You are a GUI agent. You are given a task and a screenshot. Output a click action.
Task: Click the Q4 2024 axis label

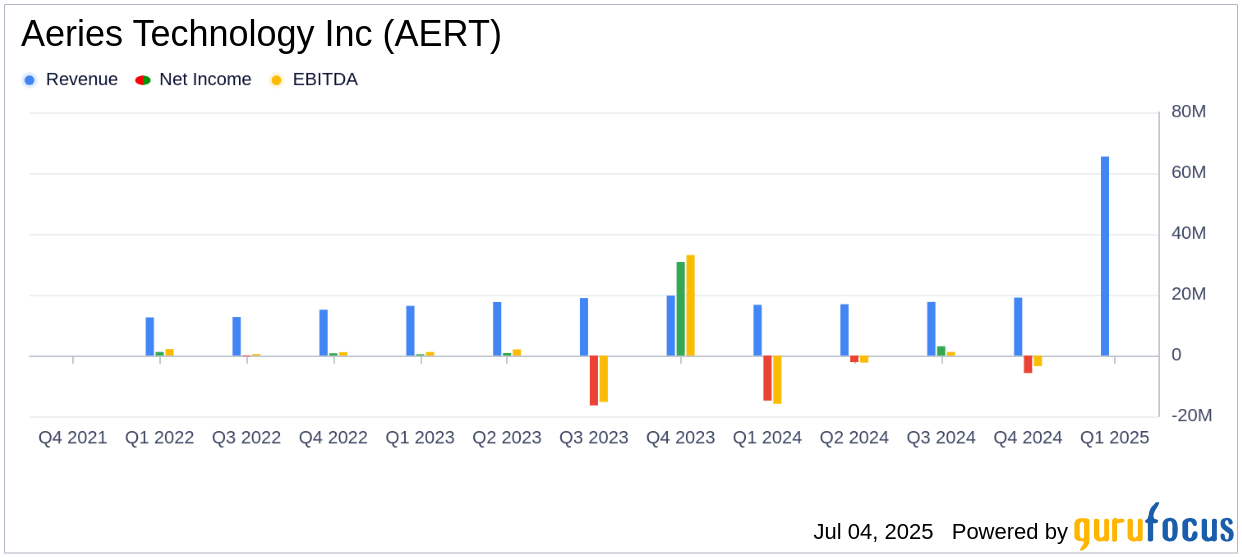(x=1028, y=438)
